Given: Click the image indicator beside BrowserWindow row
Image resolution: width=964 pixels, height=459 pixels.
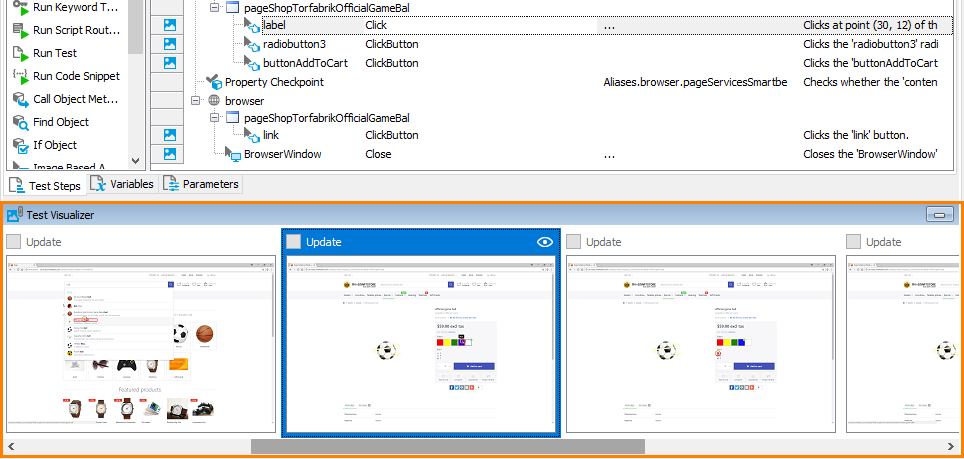Looking at the screenshot, I should (170, 154).
